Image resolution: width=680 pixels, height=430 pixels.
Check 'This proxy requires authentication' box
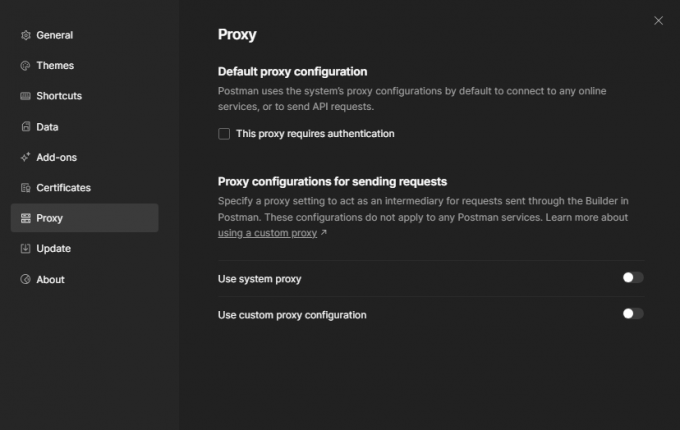click(224, 134)
